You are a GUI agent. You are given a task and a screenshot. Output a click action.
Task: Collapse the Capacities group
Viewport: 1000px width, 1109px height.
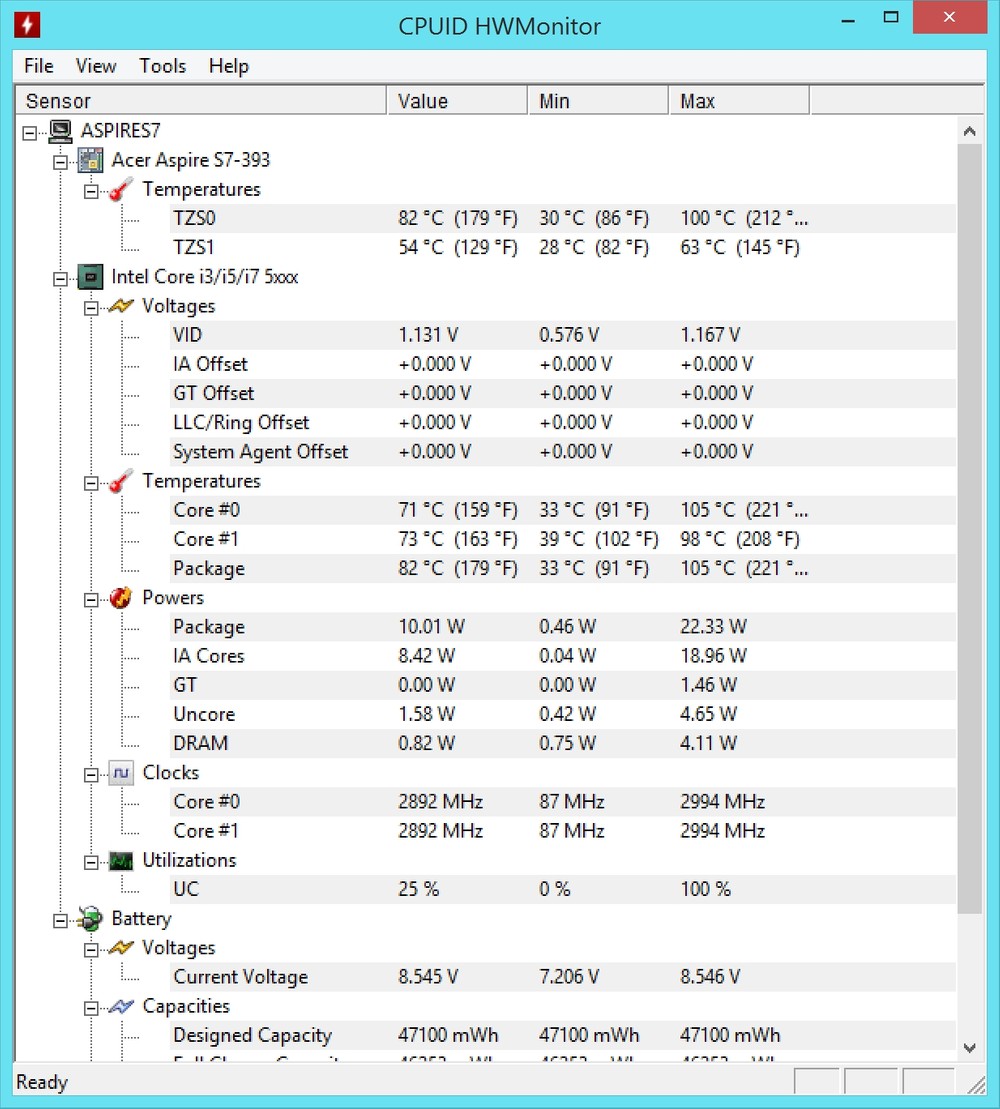click(x=91, y=1008)
